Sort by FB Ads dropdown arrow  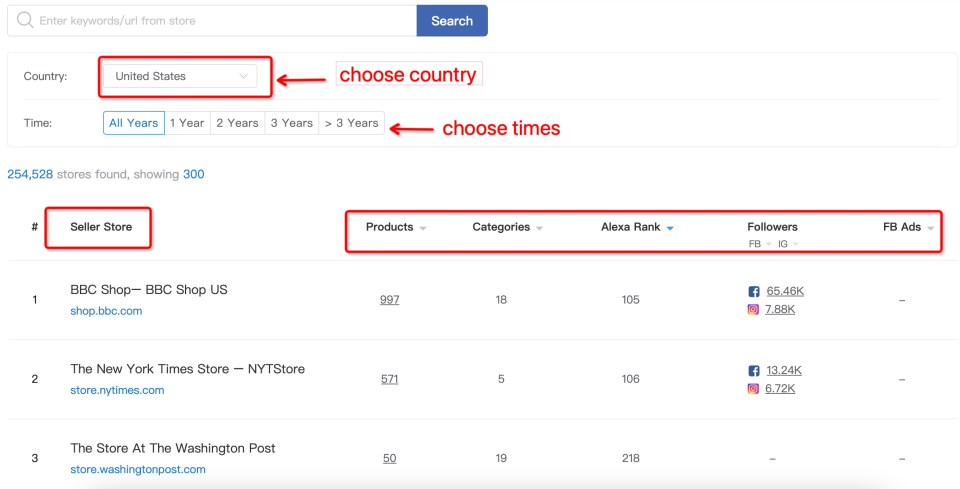pos(931,228)
